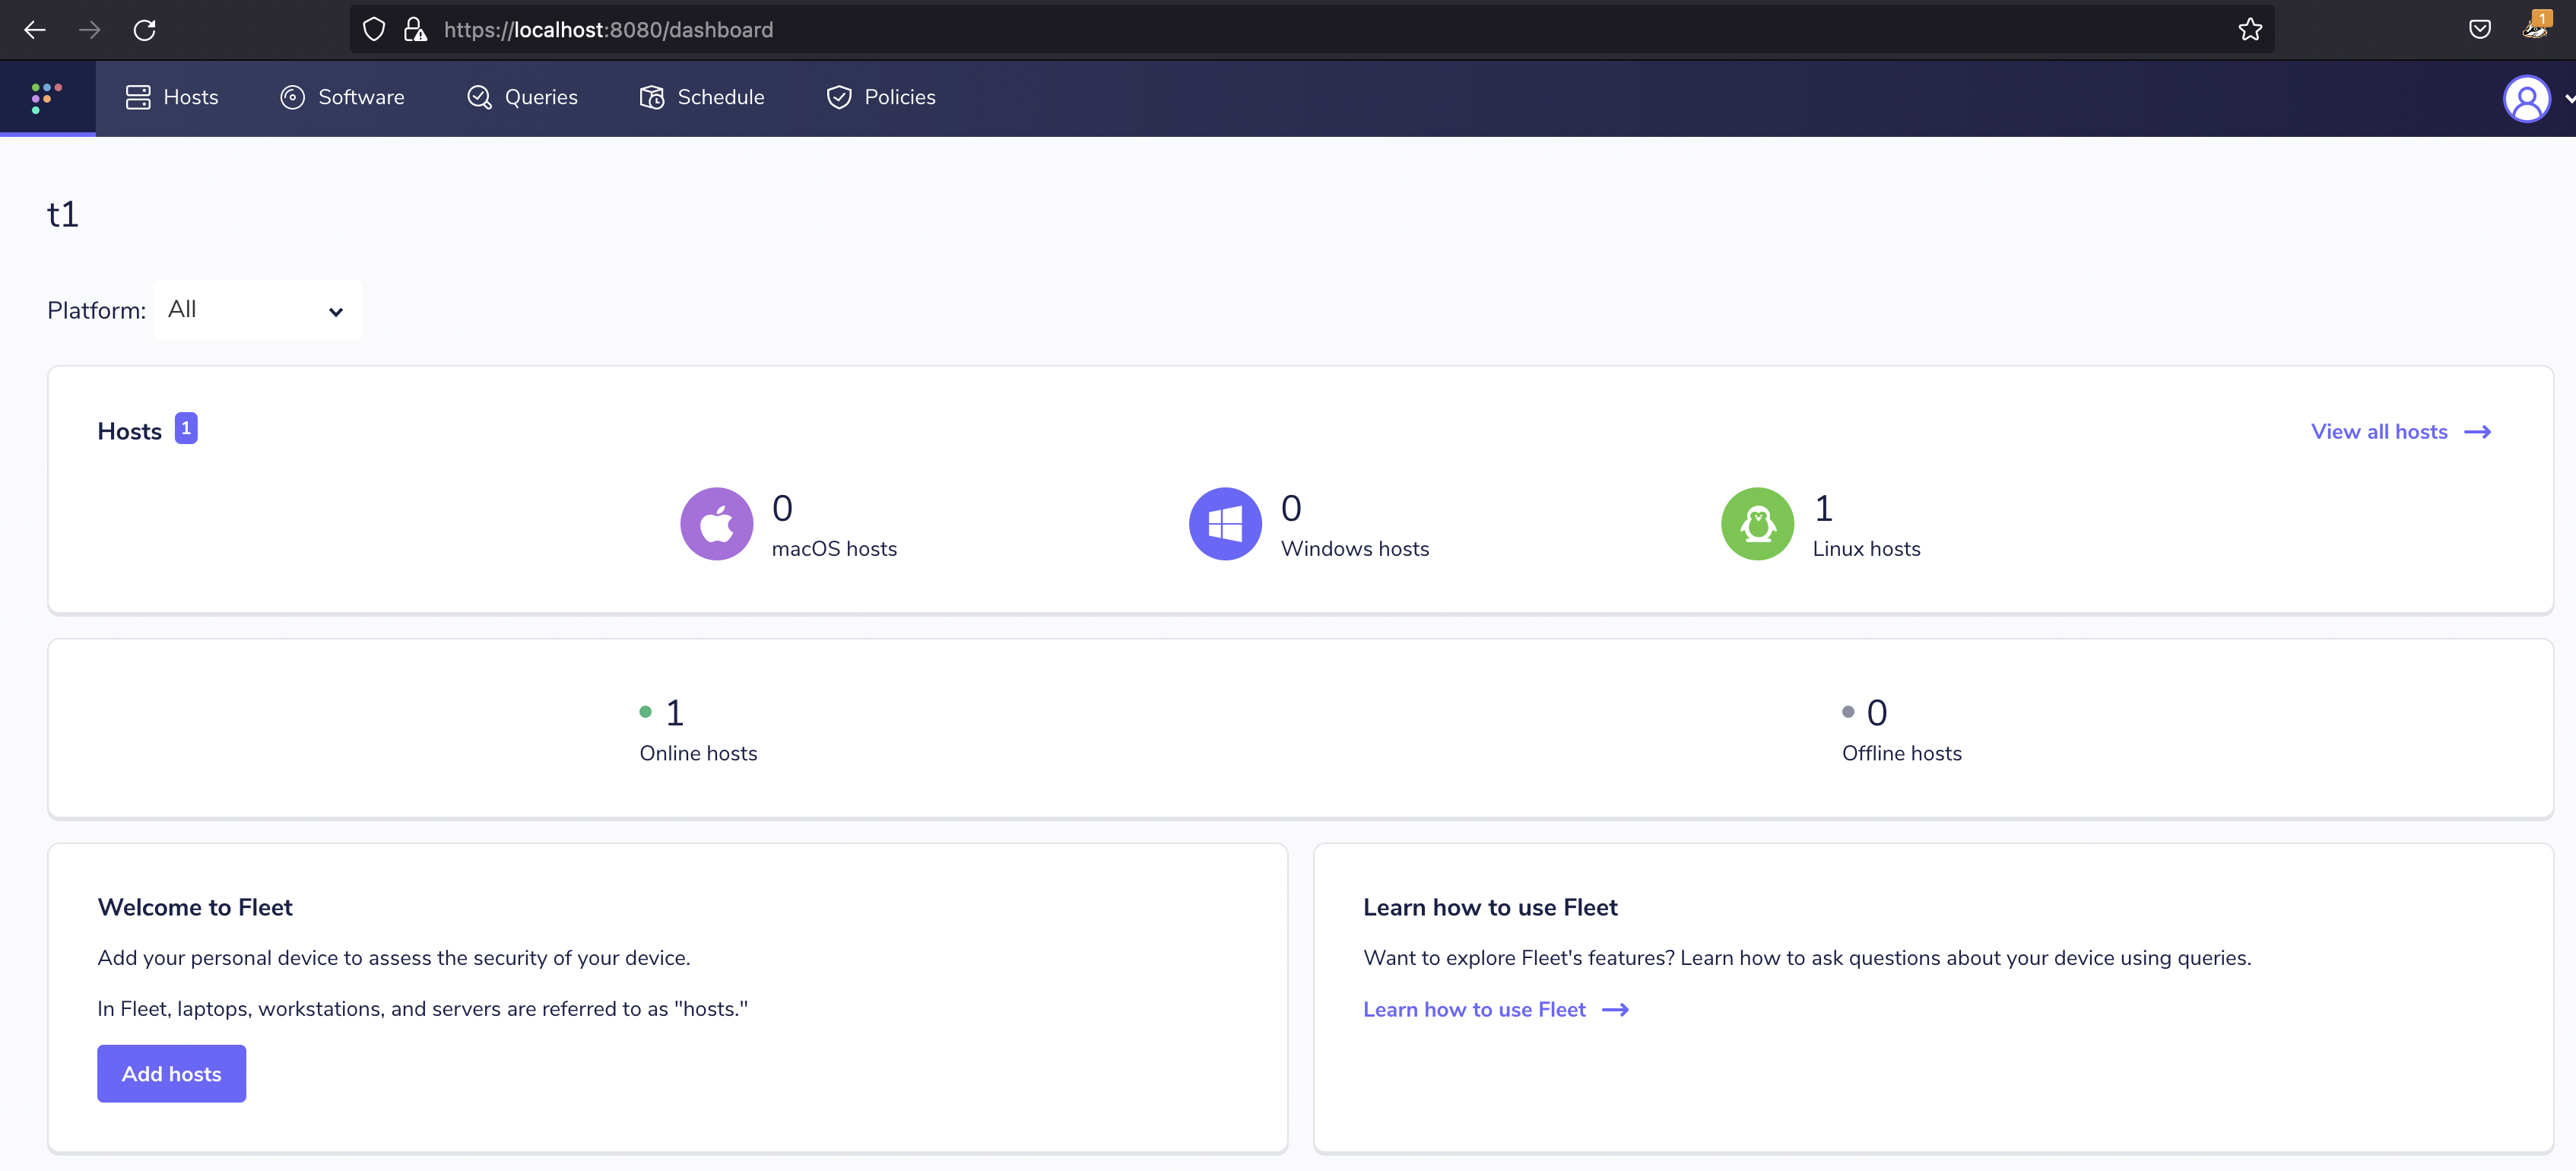
Task: Click the user avatar icon
Action: 2526,98
